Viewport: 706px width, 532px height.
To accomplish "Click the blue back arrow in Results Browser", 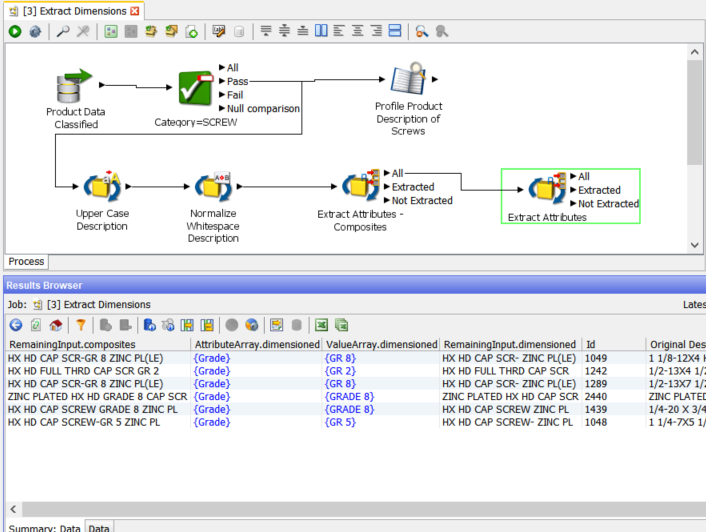I will click(x=15, y=325).
